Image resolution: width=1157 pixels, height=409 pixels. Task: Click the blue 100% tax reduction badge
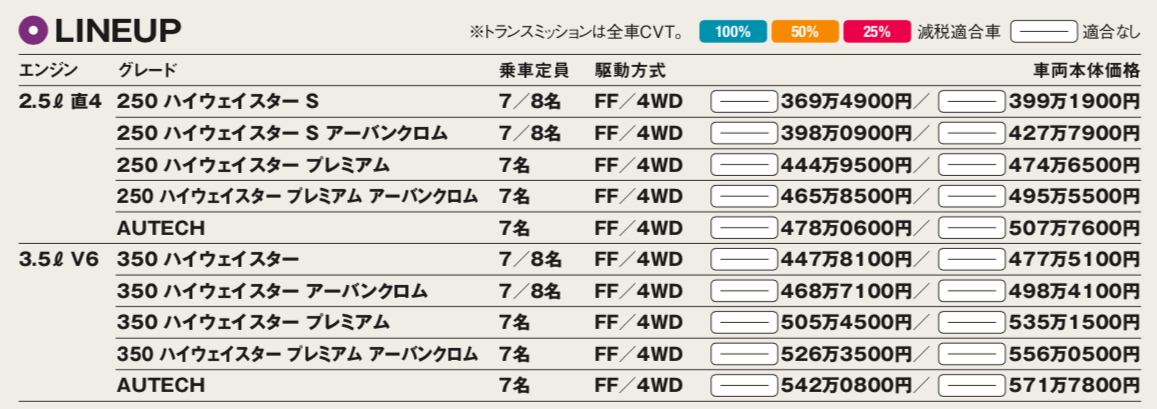732,32
